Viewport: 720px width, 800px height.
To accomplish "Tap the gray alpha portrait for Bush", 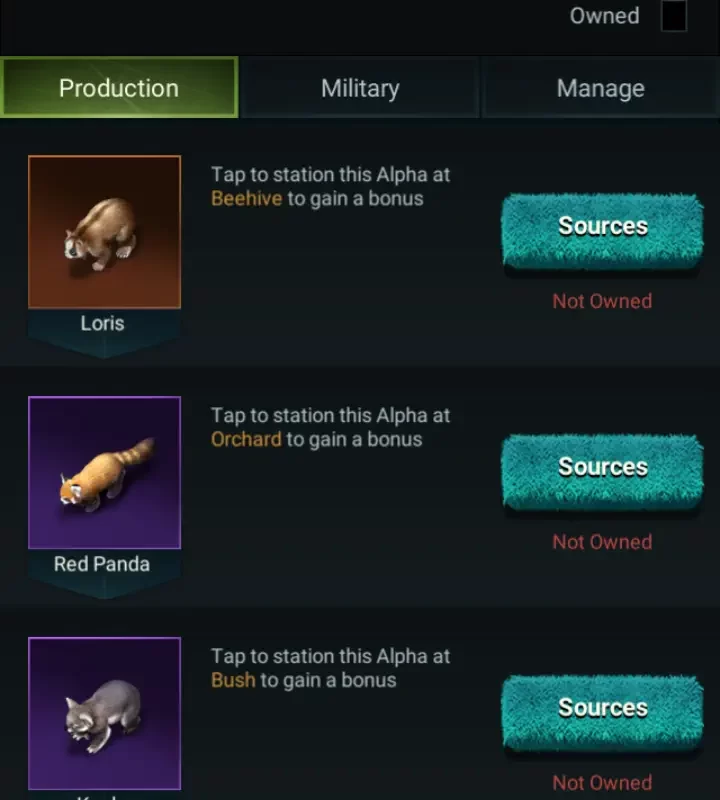I will pos(104,713).
